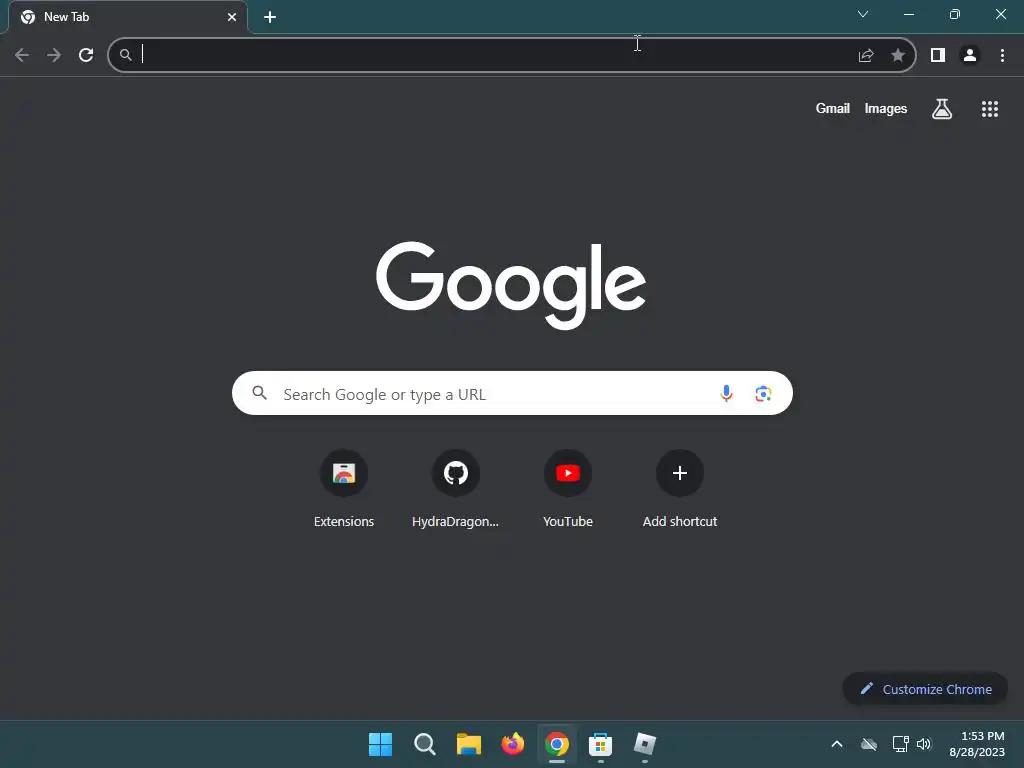Open the clock showing 1:53 PM
Viewport: 1024px width, 768px height.
pyautogui.click(x=977, y=744)
